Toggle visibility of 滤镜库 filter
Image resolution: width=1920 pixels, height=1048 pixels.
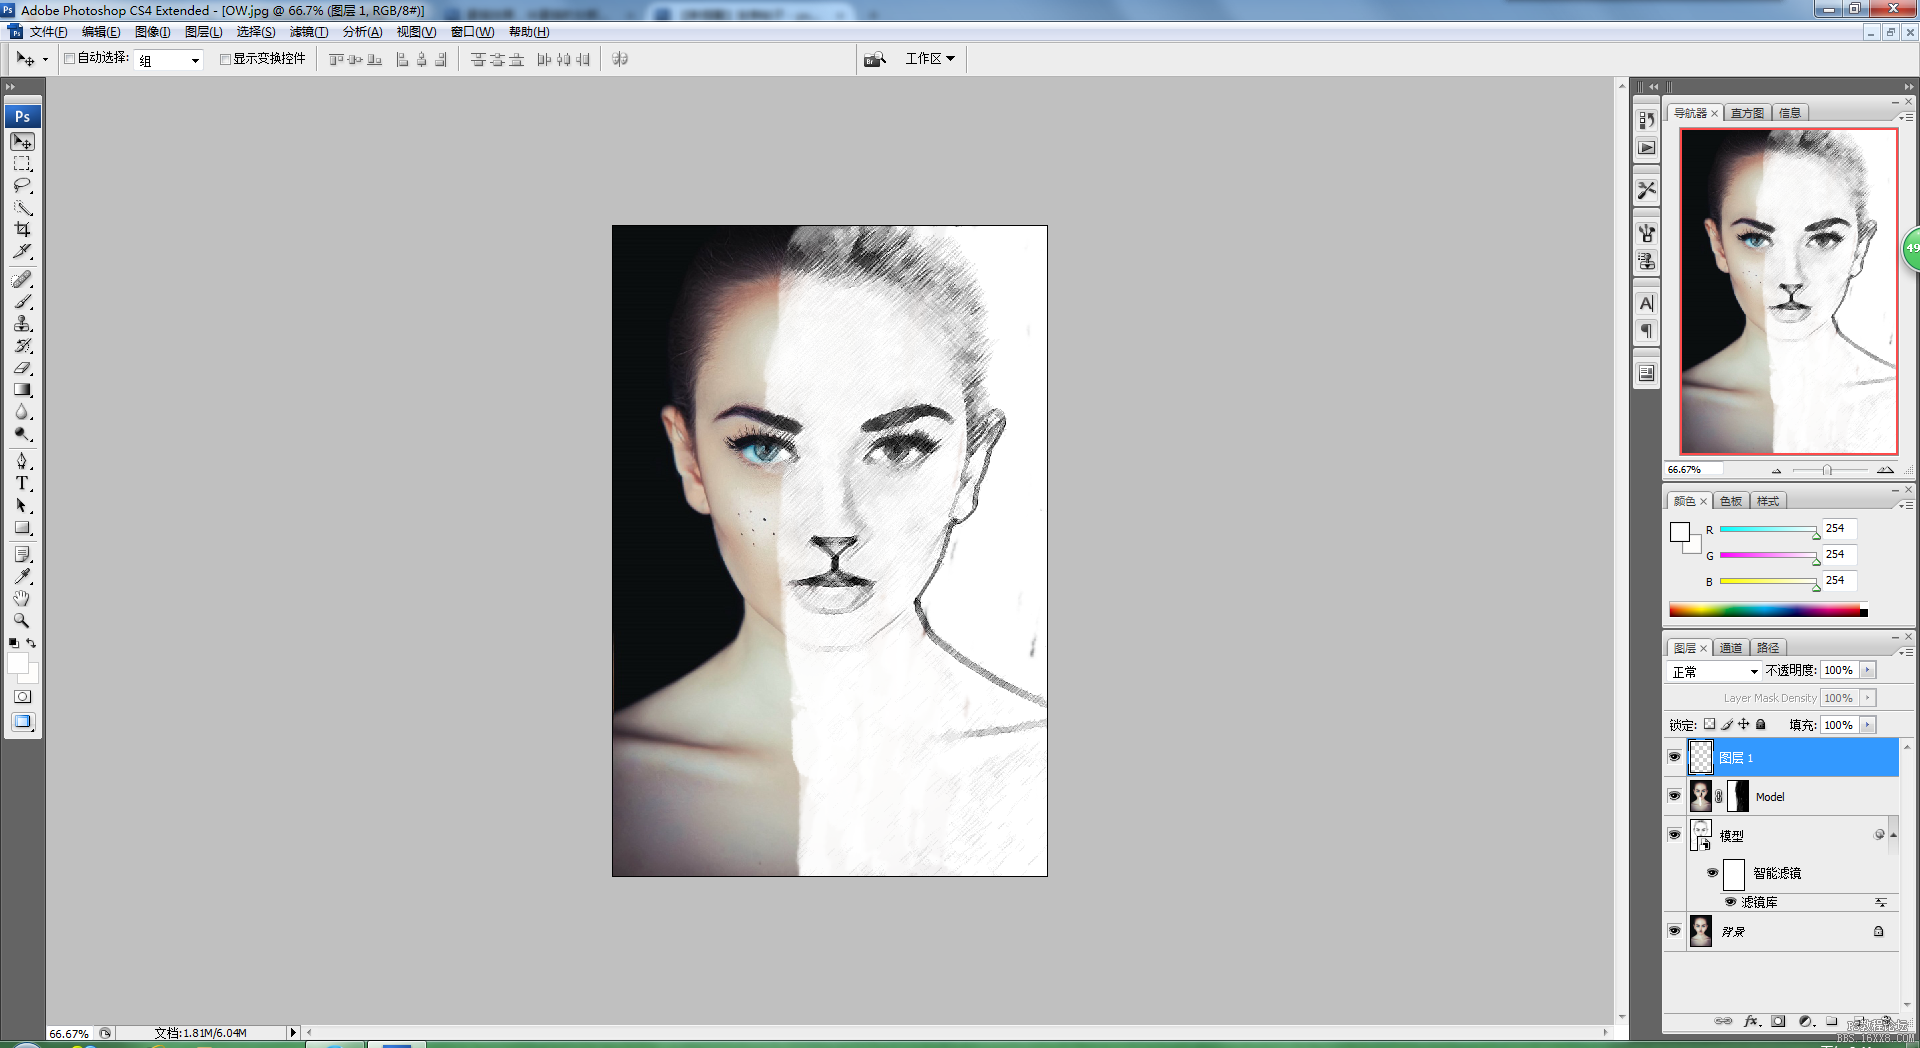click(1730, 902)
